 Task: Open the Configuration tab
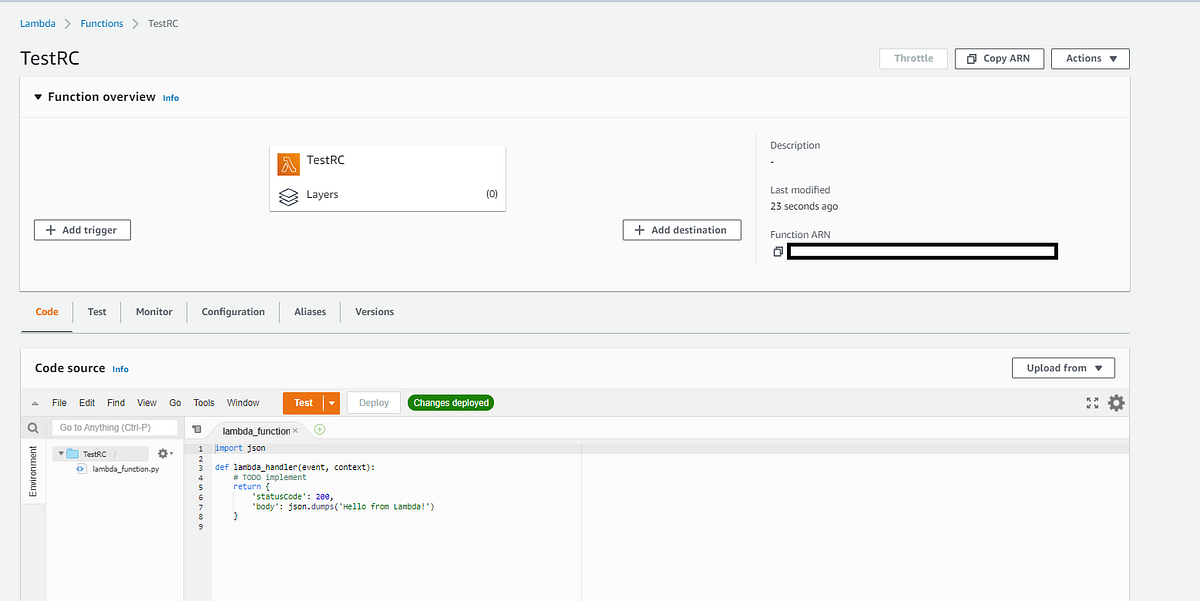[x=233, y=312]
